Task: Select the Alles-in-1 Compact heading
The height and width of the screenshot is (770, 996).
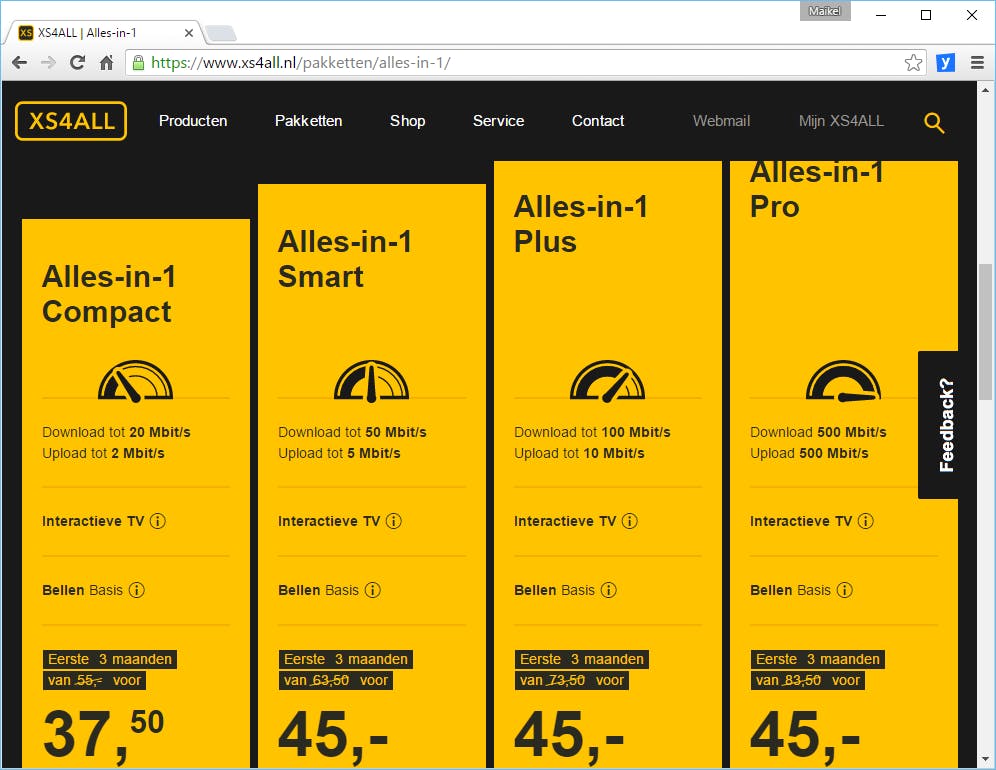Action: pyautogui.click(x=109, y=294)
